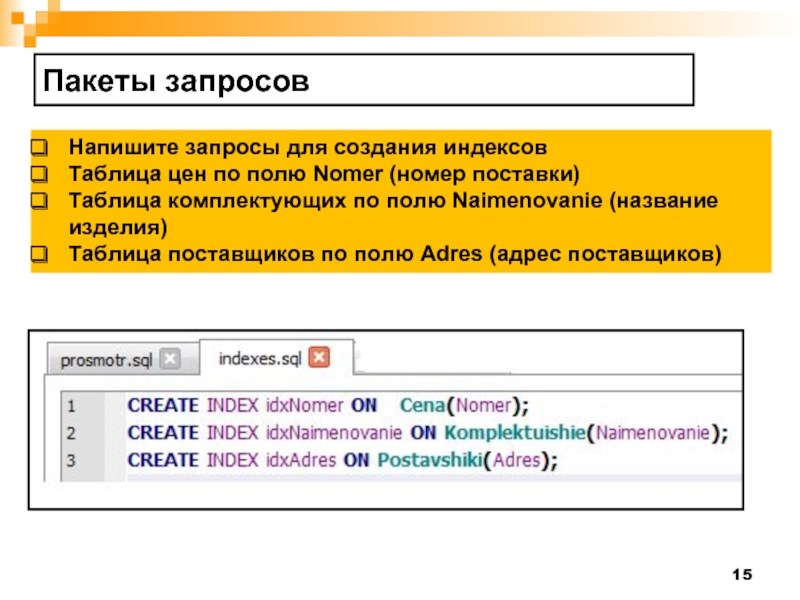Click the bullet box before "Напишите запросы"
800x600 pixels.
click(38, 148)
